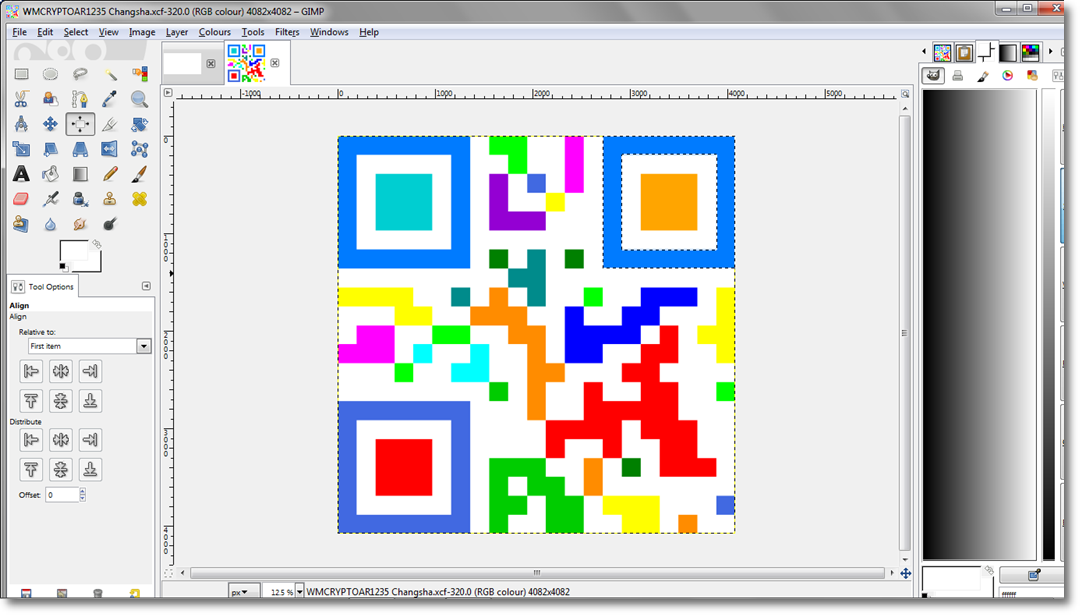Select the Text tool
The image size is (1080, 615).
click(x=21, y=174)
